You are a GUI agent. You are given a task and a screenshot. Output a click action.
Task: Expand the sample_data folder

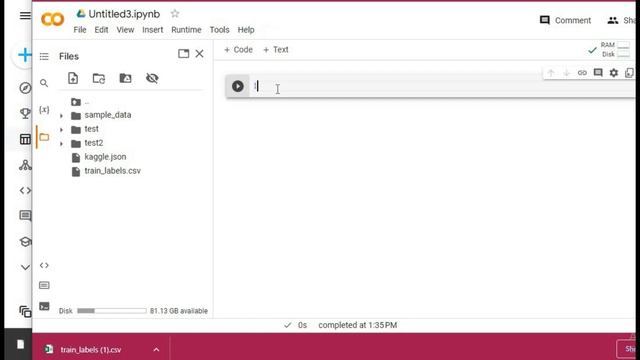(x=61, y=116)
